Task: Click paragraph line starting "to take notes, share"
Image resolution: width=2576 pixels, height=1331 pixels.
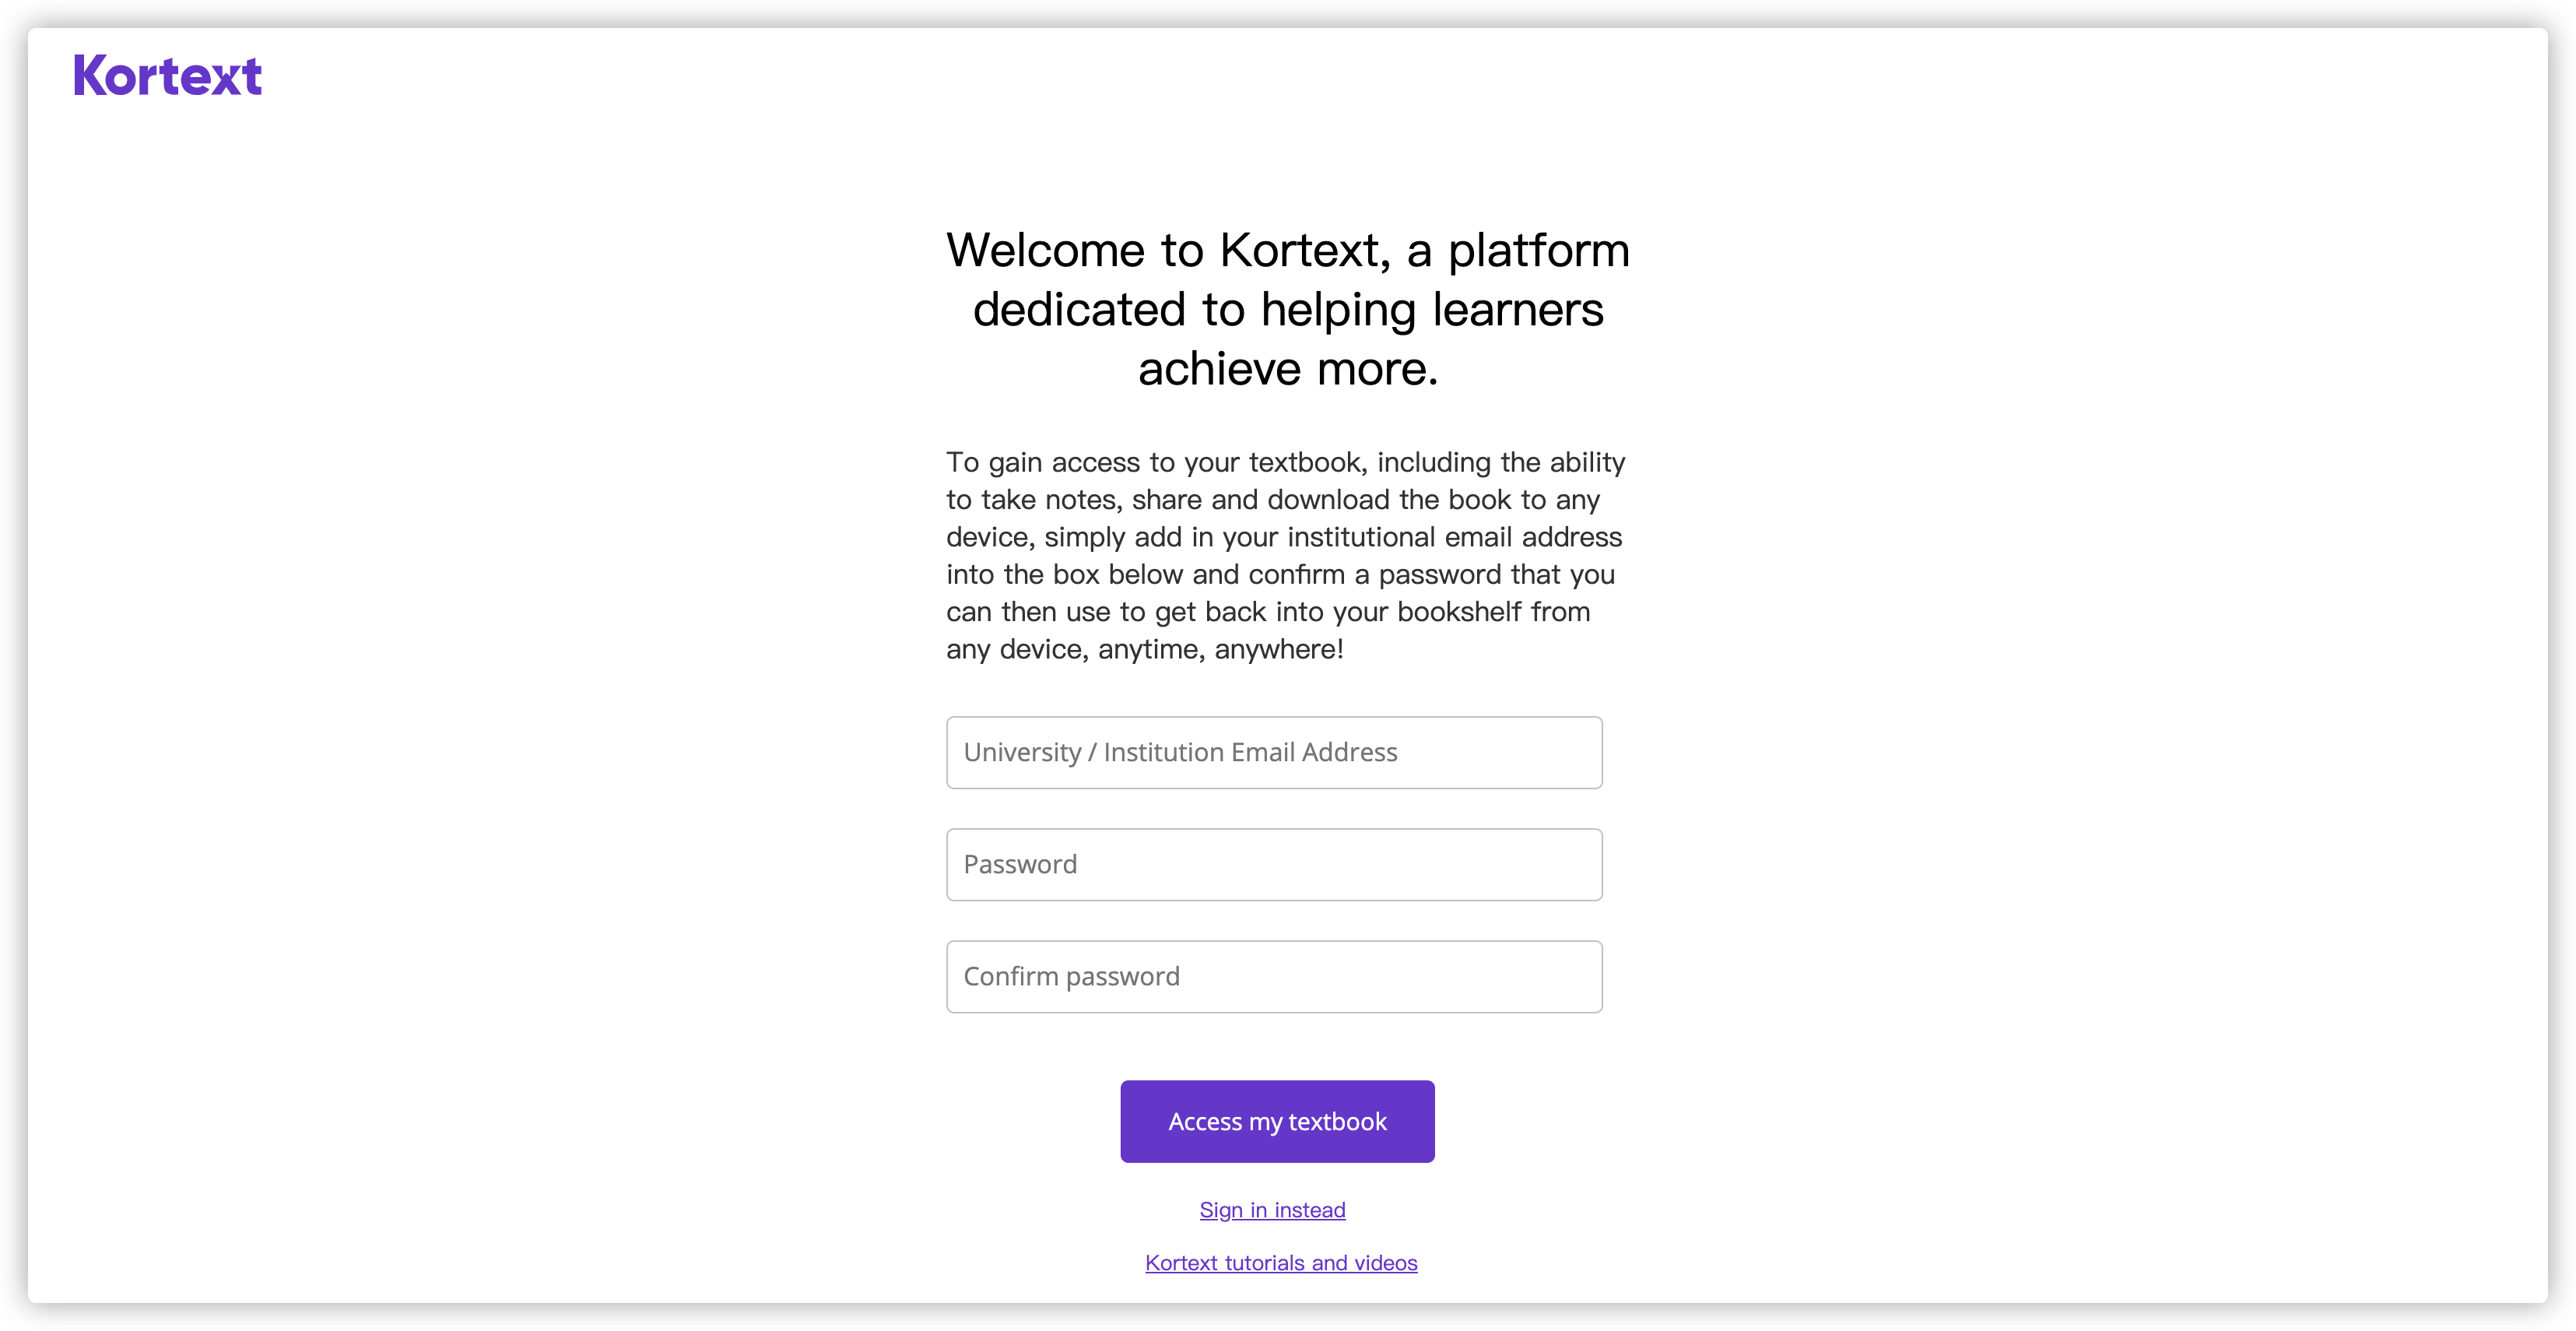Action: click(x=1273, y=499)
